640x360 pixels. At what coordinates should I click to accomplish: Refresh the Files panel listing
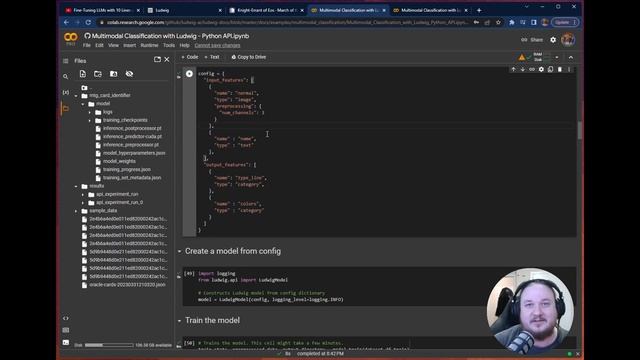(x=98, y=74)
